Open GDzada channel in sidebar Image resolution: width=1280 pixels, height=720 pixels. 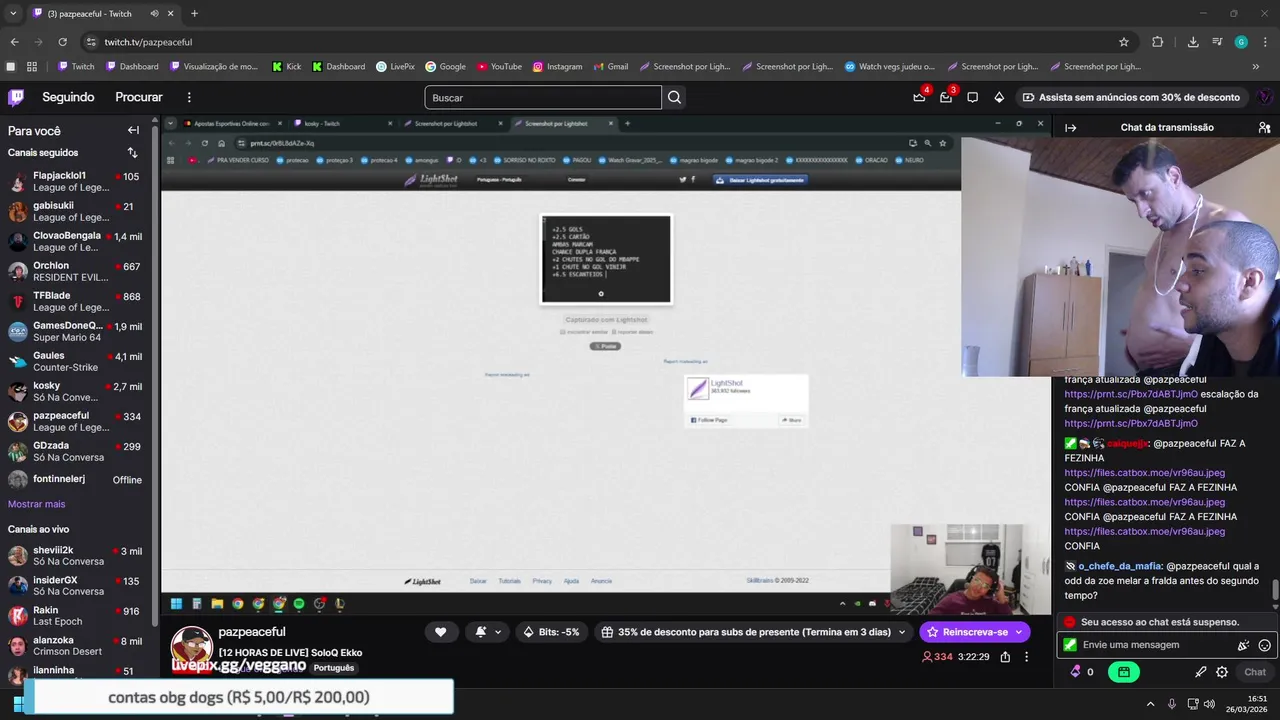coord(76,451)
